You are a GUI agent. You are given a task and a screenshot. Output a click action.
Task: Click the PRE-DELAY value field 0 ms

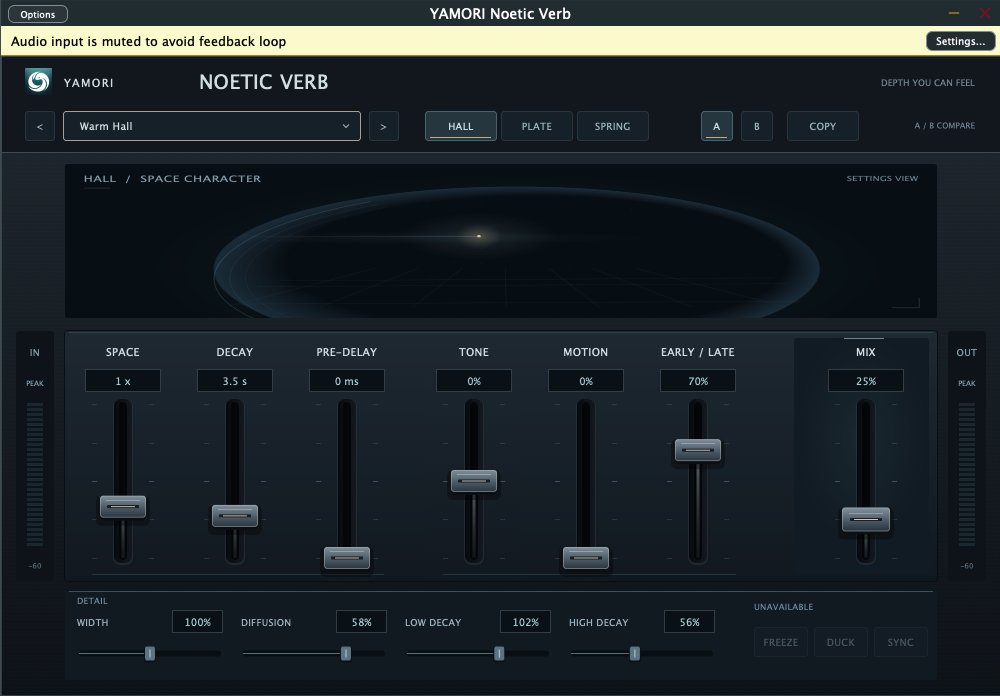347,381
